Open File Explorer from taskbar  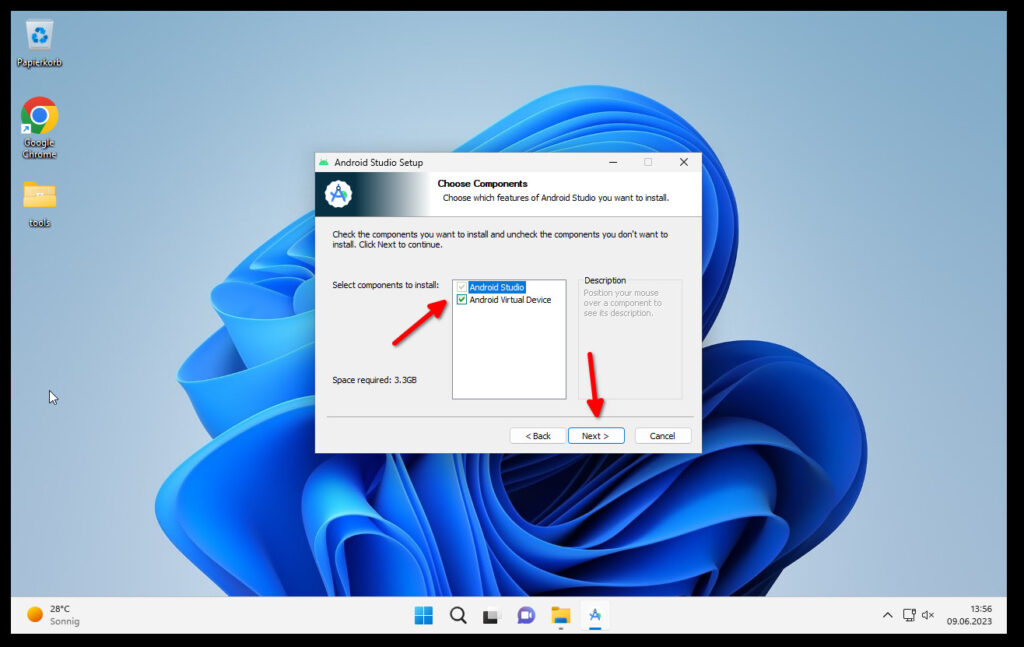(x=560, y=615)
